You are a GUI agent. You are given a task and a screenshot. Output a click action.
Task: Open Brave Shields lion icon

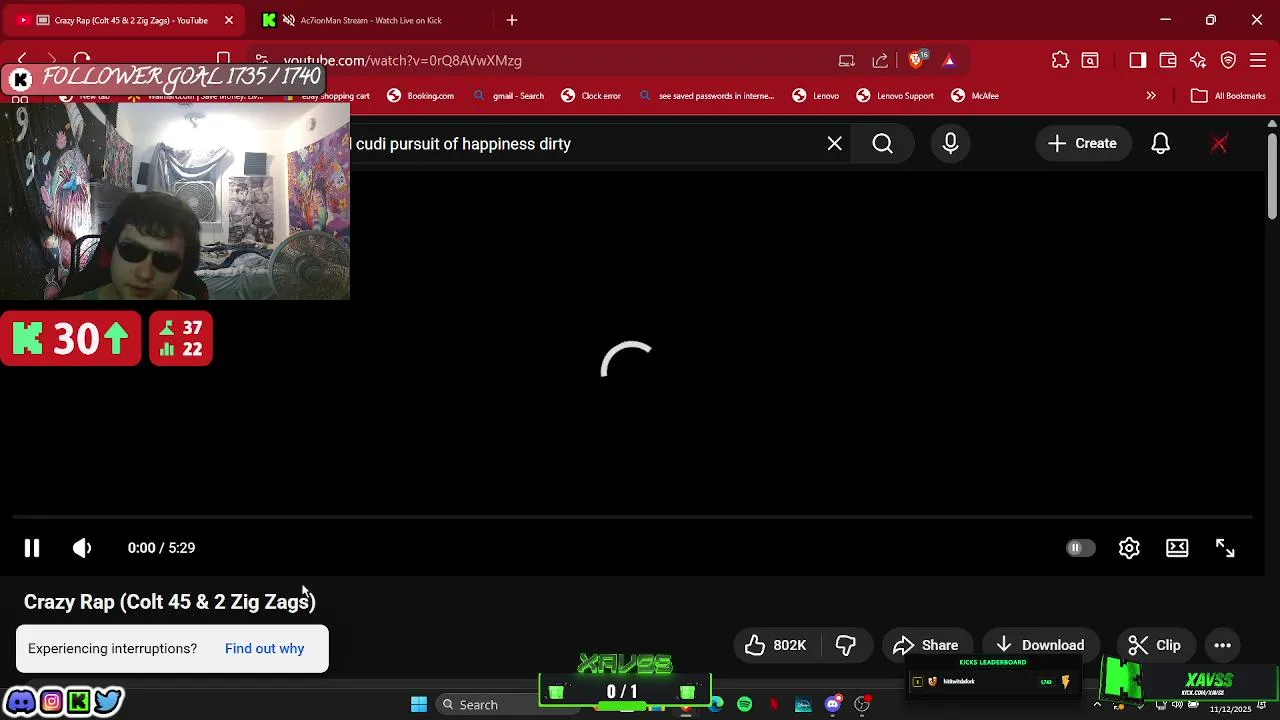pyautogui.click(x=916, y=60)
